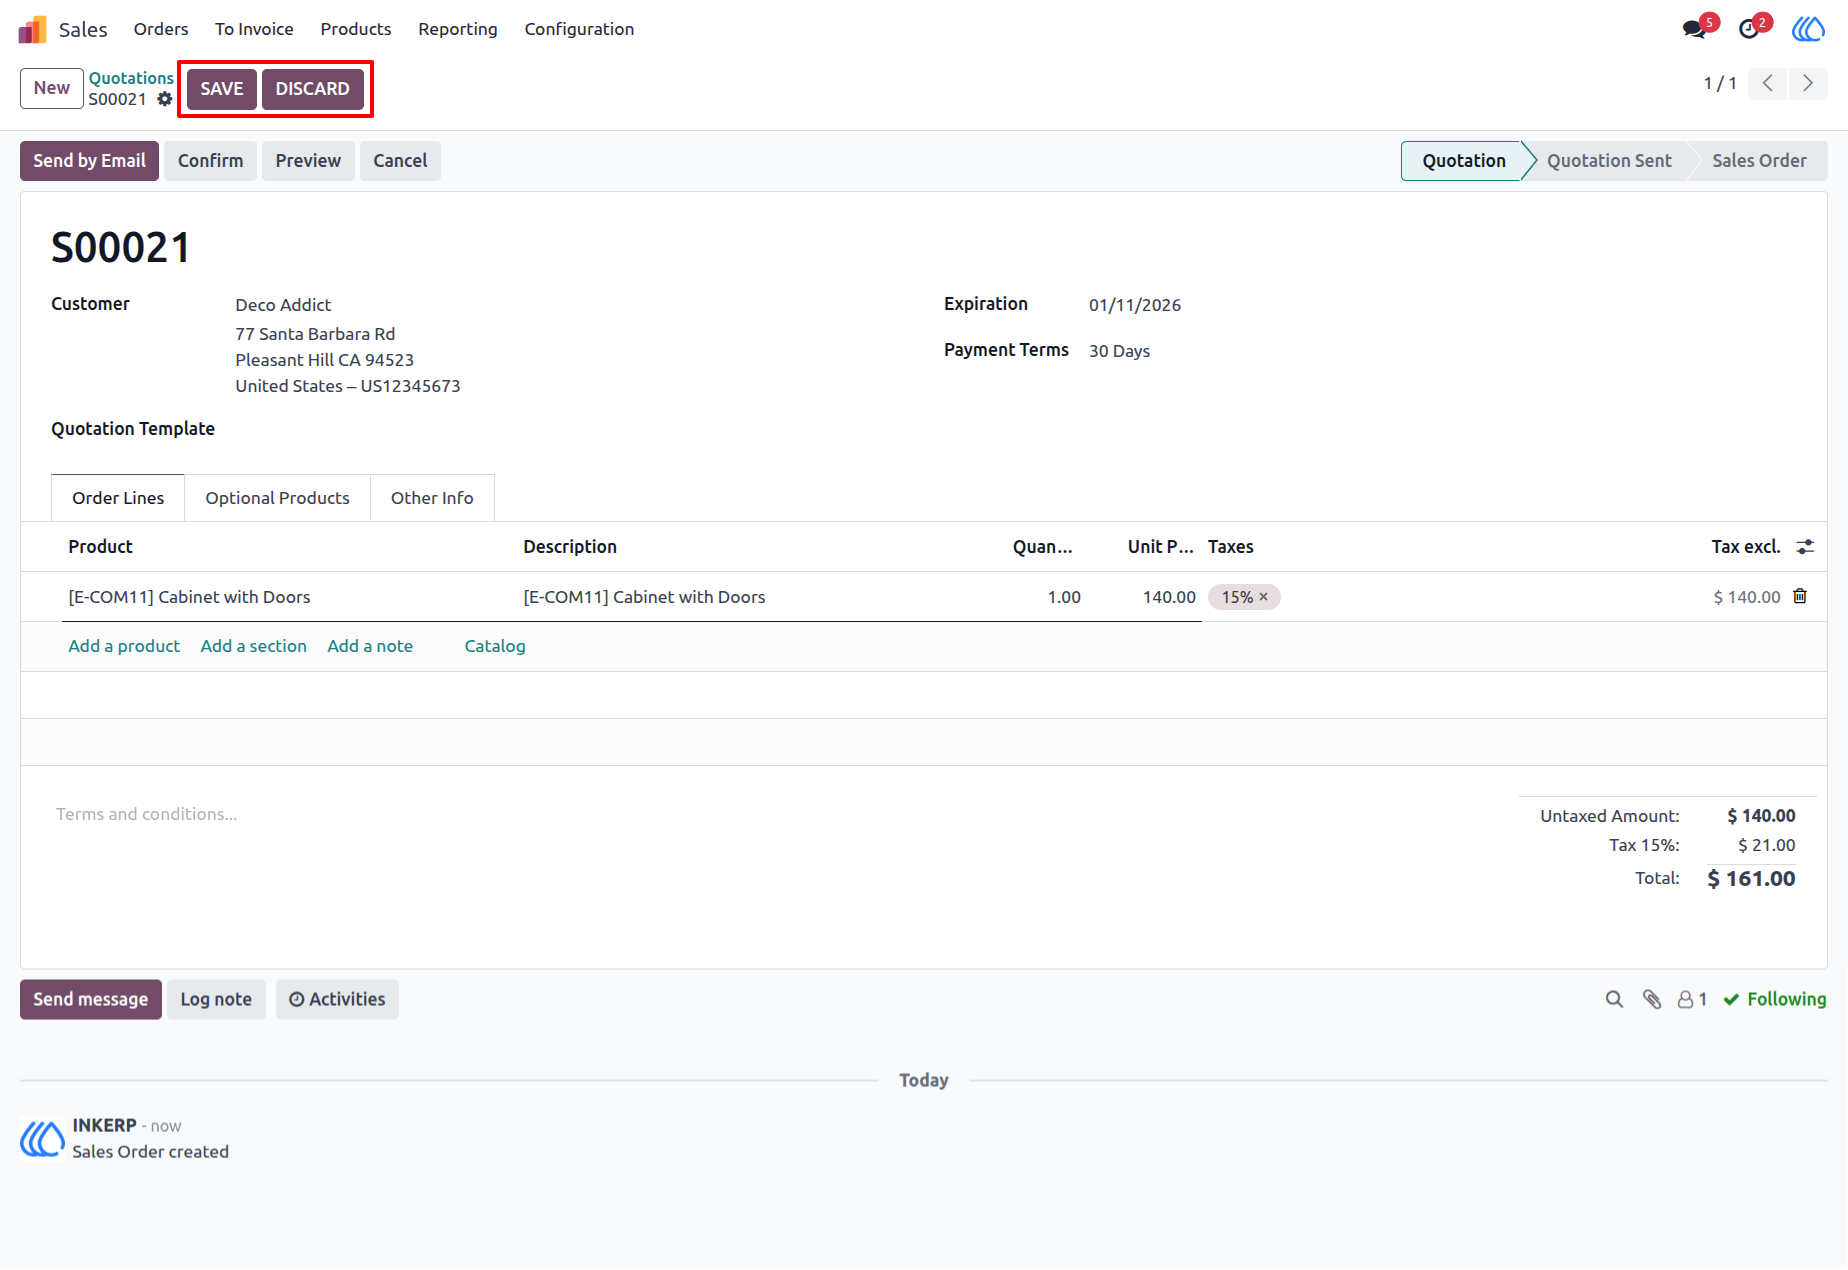The height and width of the screenshot is (1270, 1848).
Task: Click the DISCARD button
Action: tap(312, 89)
